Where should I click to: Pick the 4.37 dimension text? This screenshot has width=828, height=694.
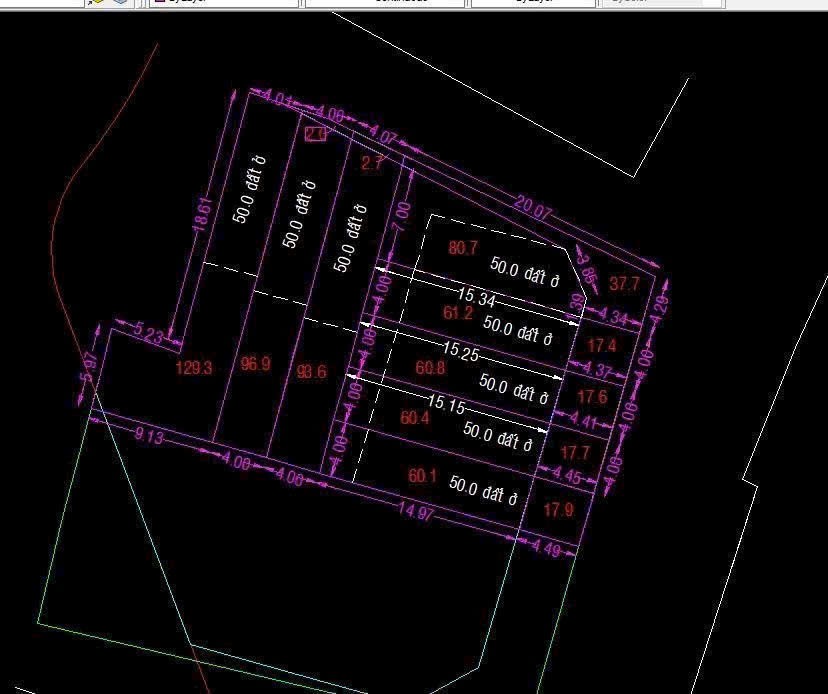click(598, 369)
